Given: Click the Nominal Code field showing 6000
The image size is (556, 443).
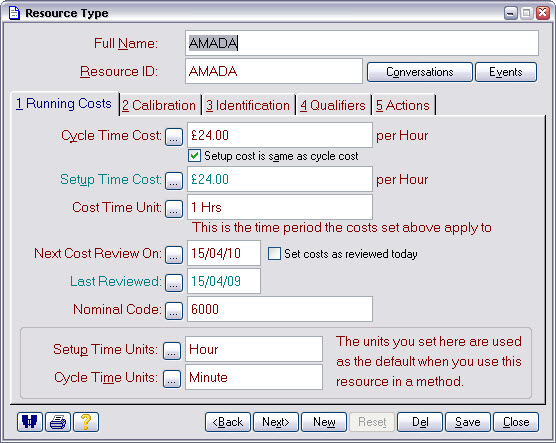Looking at the screenshot, I should pyautogui.click(x=280, y=309).
